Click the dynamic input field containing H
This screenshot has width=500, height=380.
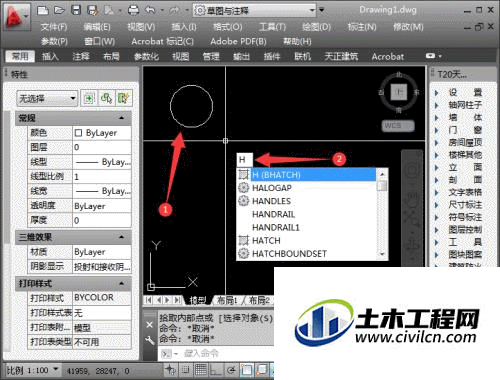[245, 160]
